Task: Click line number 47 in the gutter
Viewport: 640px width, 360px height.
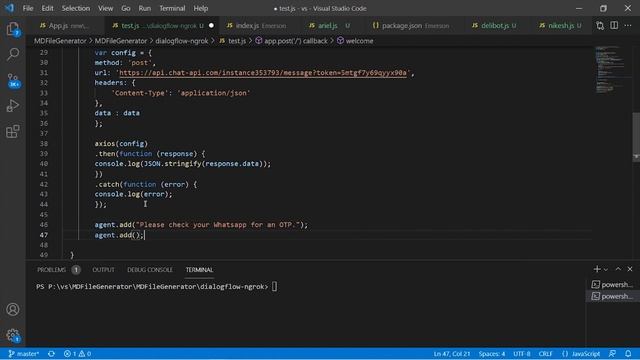Action: pyautogui.click(x=44, y=235)
